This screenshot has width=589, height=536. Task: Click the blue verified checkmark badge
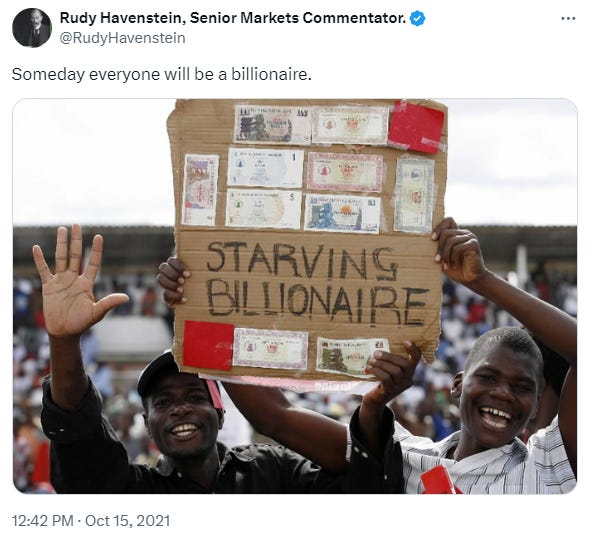[417, 18]
